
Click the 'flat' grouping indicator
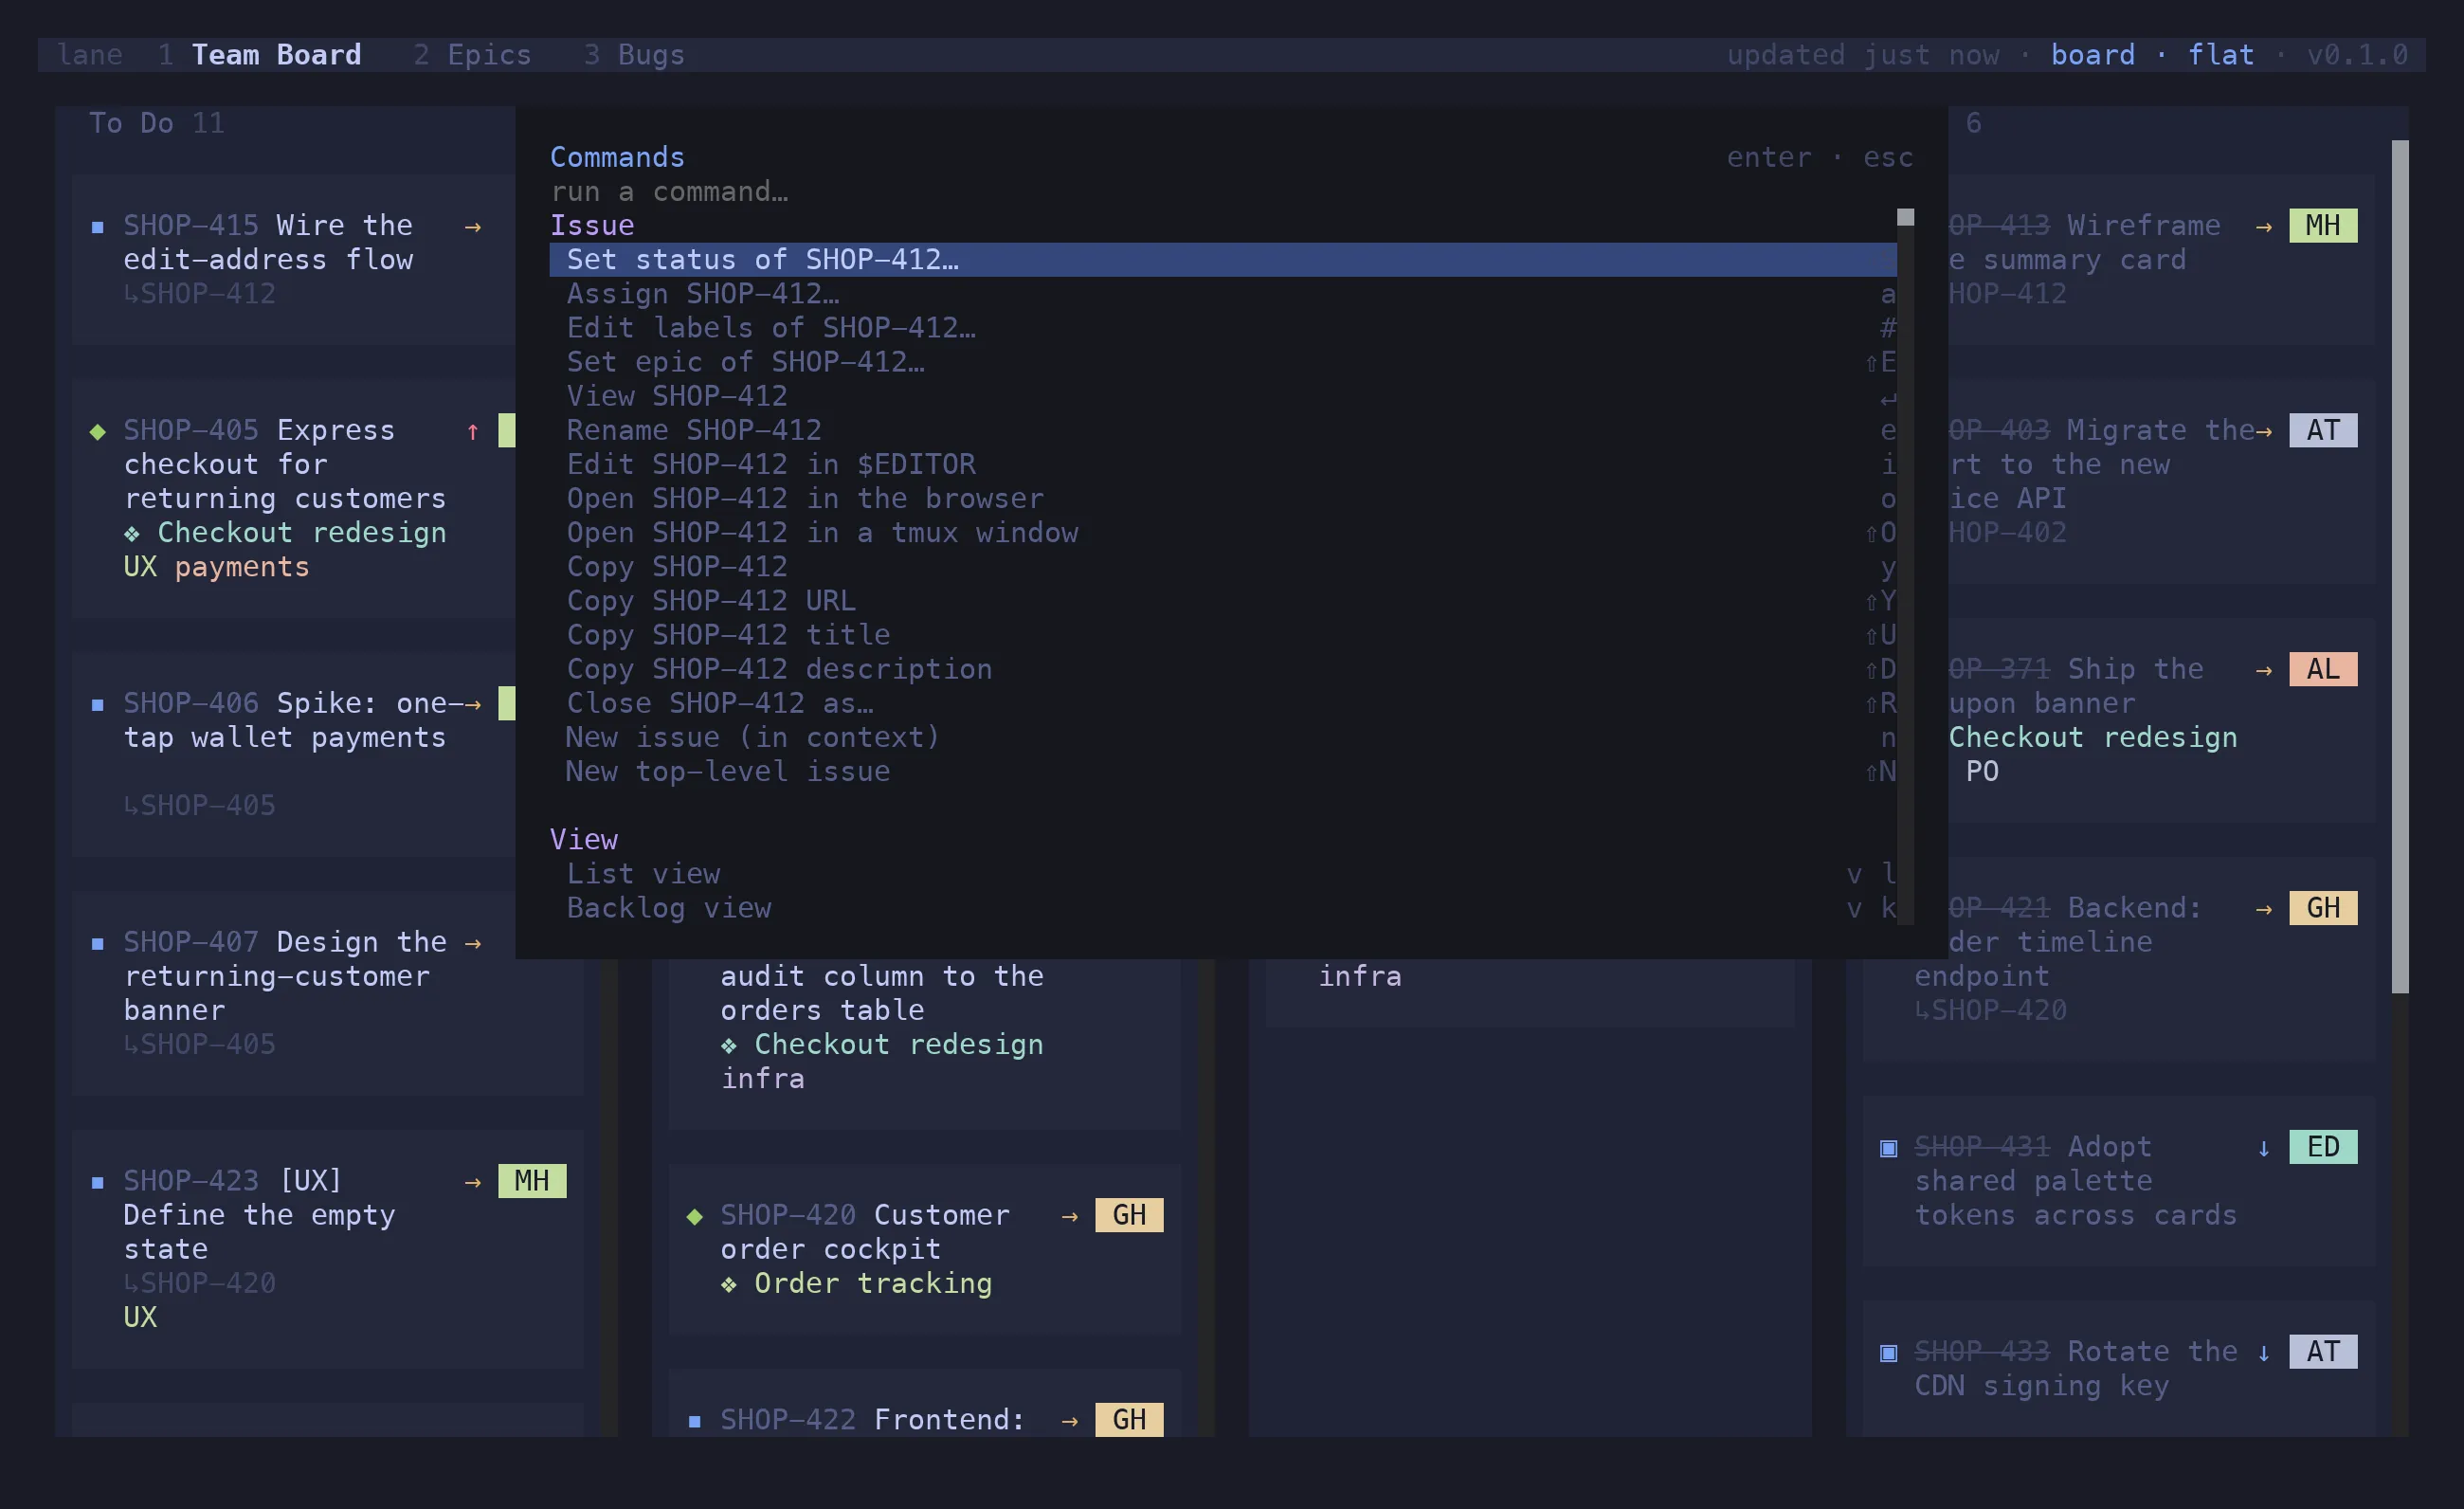coord(2220,55)
